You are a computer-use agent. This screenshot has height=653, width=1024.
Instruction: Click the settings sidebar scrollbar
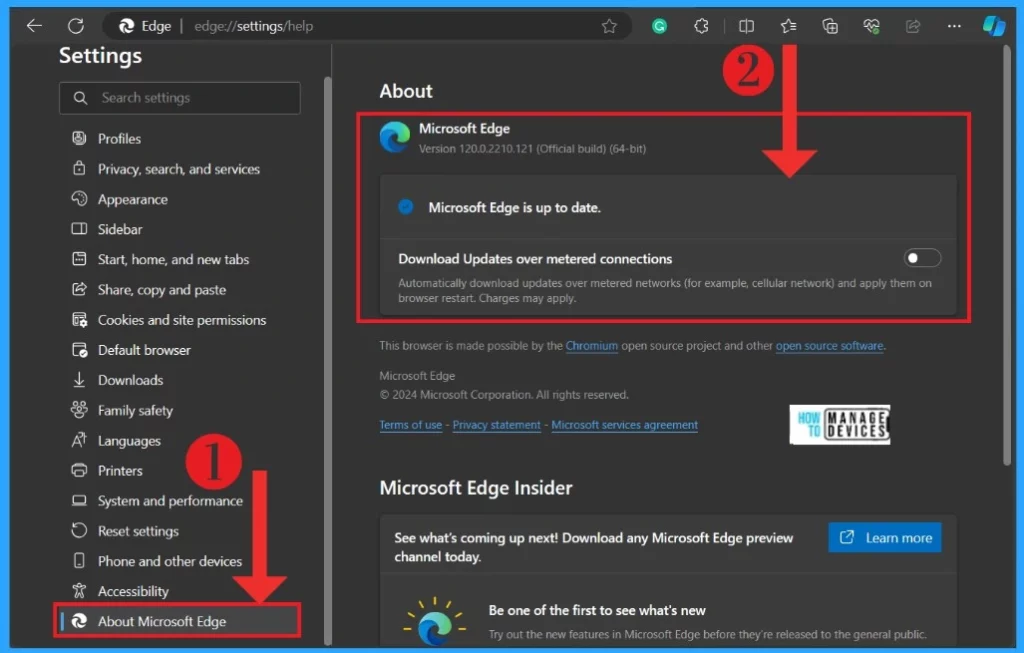pos(328,359)
